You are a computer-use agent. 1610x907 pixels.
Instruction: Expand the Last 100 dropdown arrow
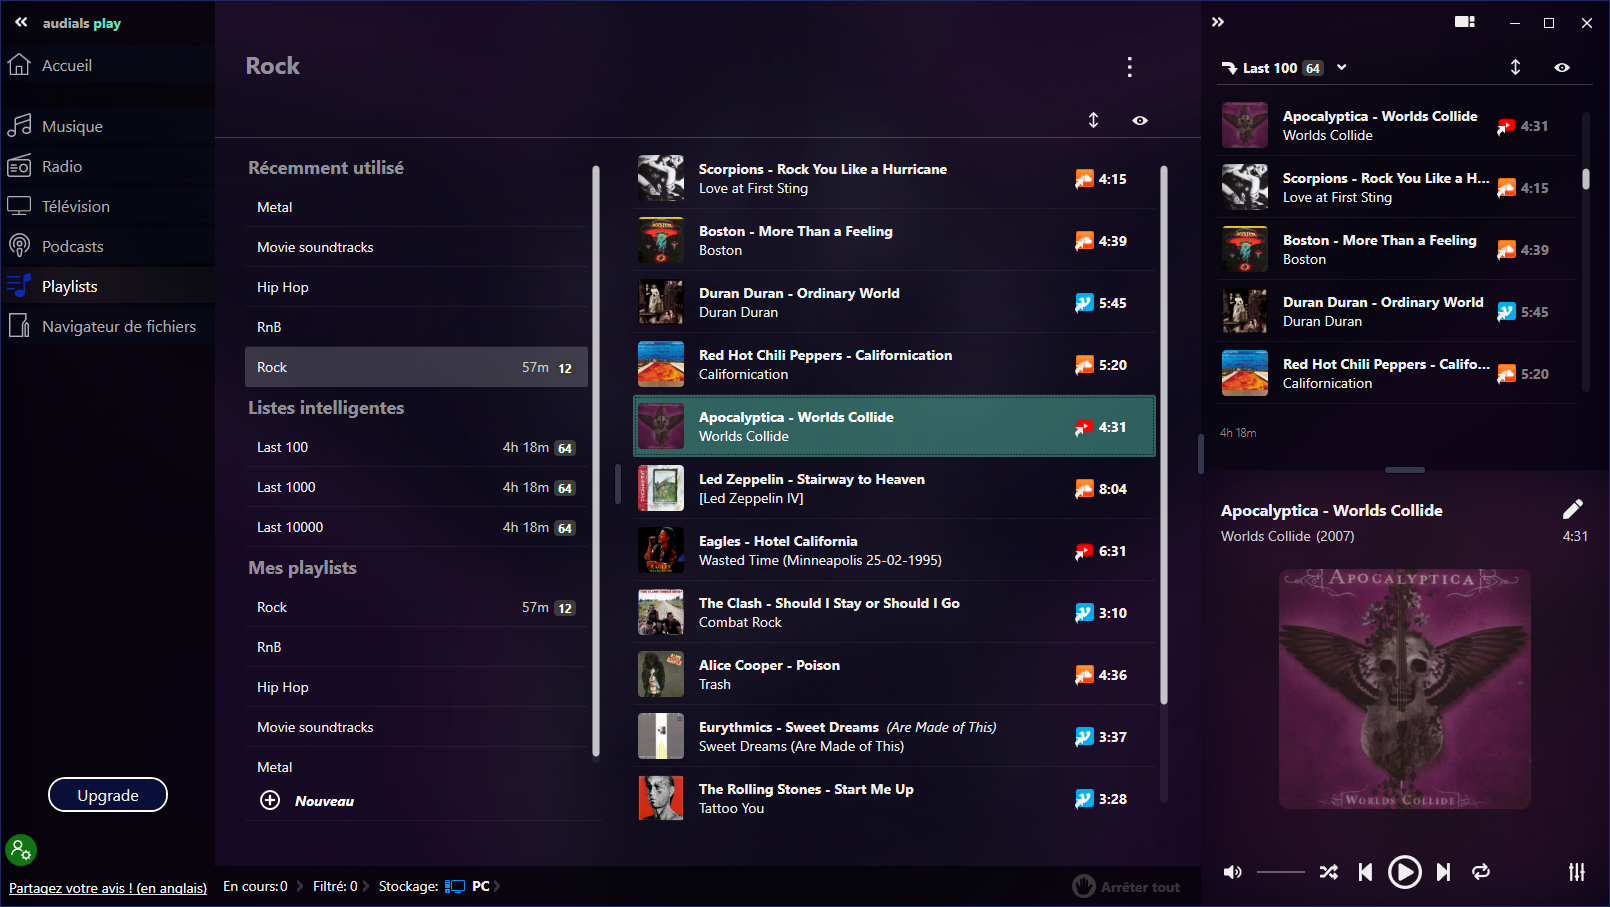pyautogui.click(x=1342, y=68)
